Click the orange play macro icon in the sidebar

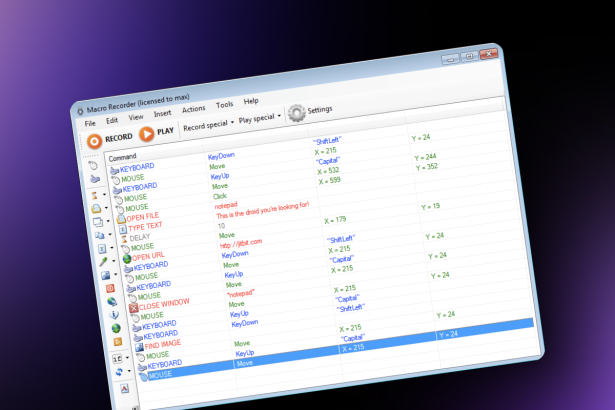point(118,341)
